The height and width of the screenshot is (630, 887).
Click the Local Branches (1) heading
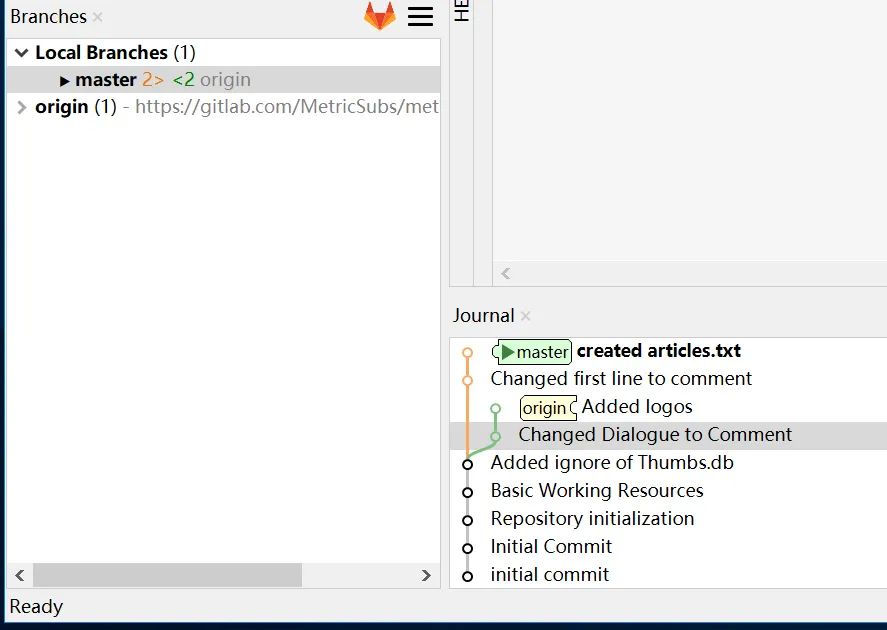[115, 53]
